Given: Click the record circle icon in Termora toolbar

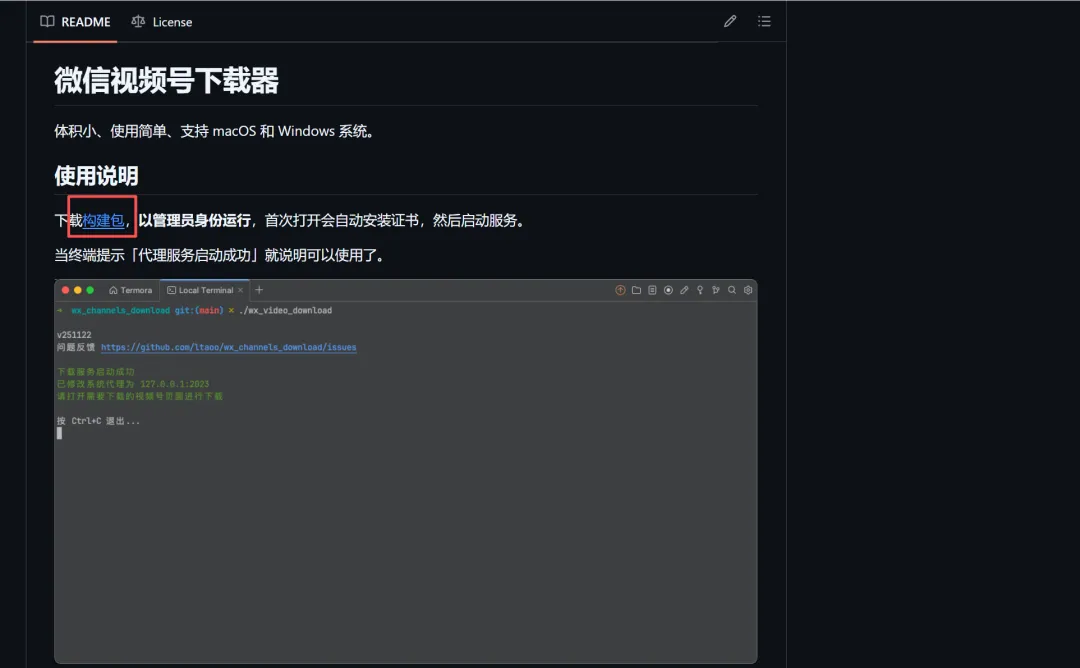Looking at the screenshot, I should (x=668, y=290).
